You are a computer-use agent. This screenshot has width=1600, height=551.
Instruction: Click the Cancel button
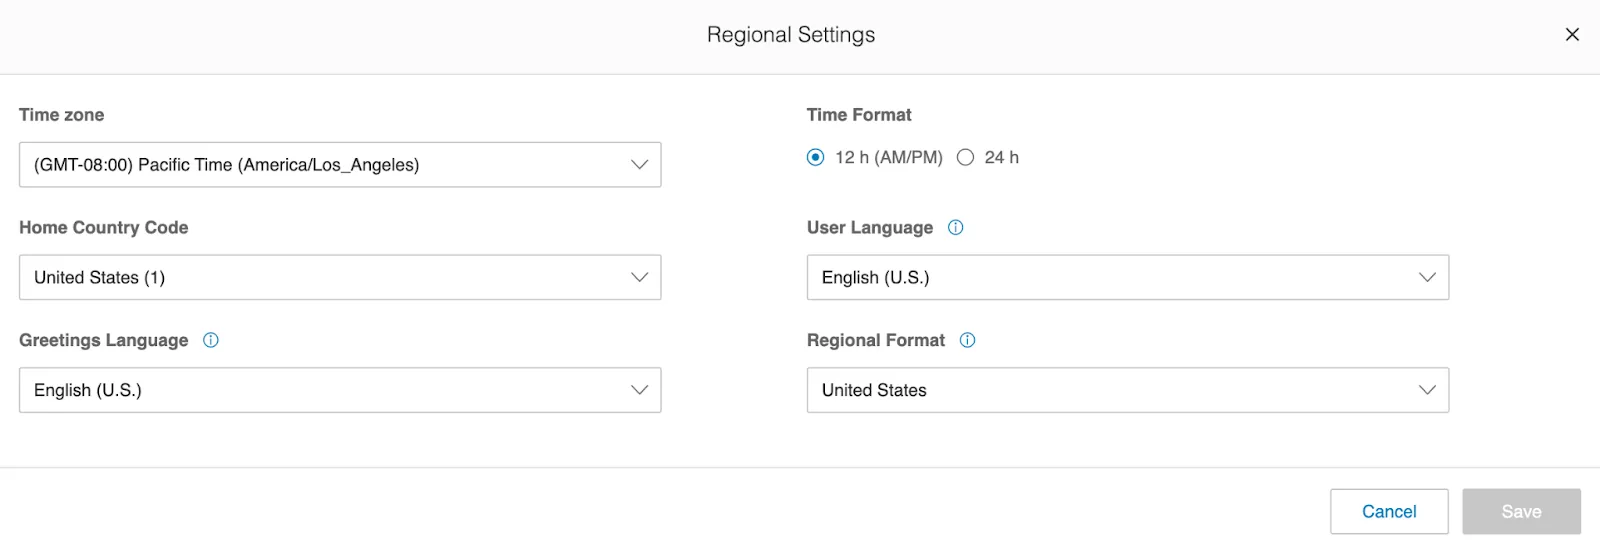[x=1388, y=511]
